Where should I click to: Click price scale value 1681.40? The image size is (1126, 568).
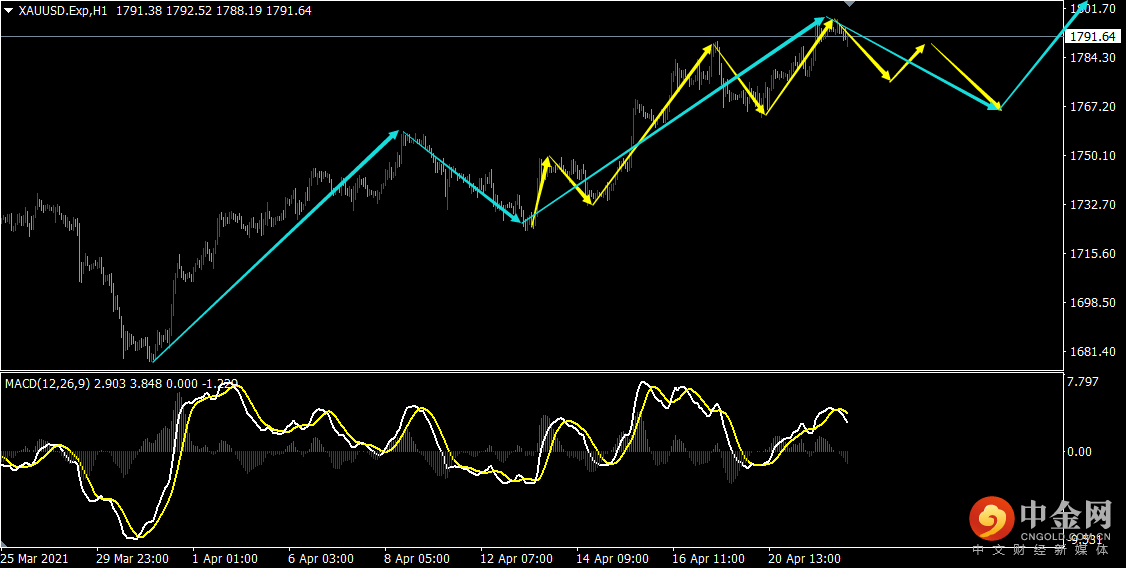coord(1092,351)
